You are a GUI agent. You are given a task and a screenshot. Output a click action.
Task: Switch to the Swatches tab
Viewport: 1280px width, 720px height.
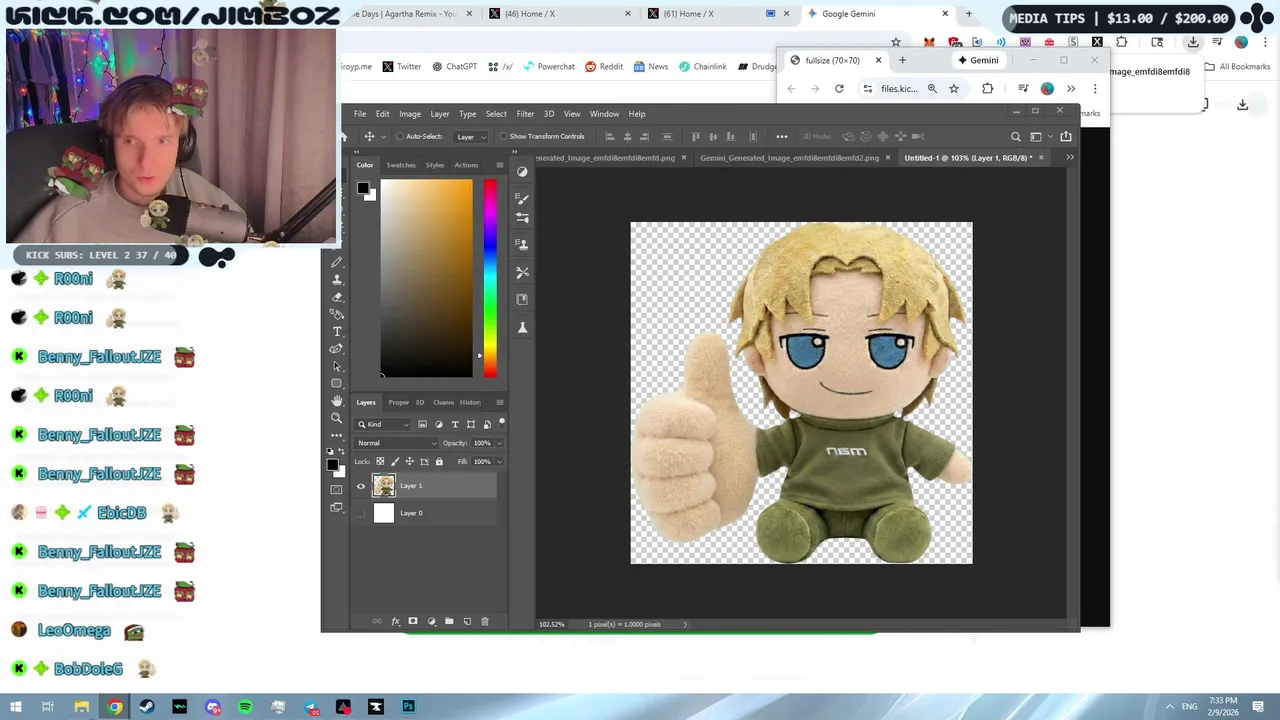click(x=401, y=165)
